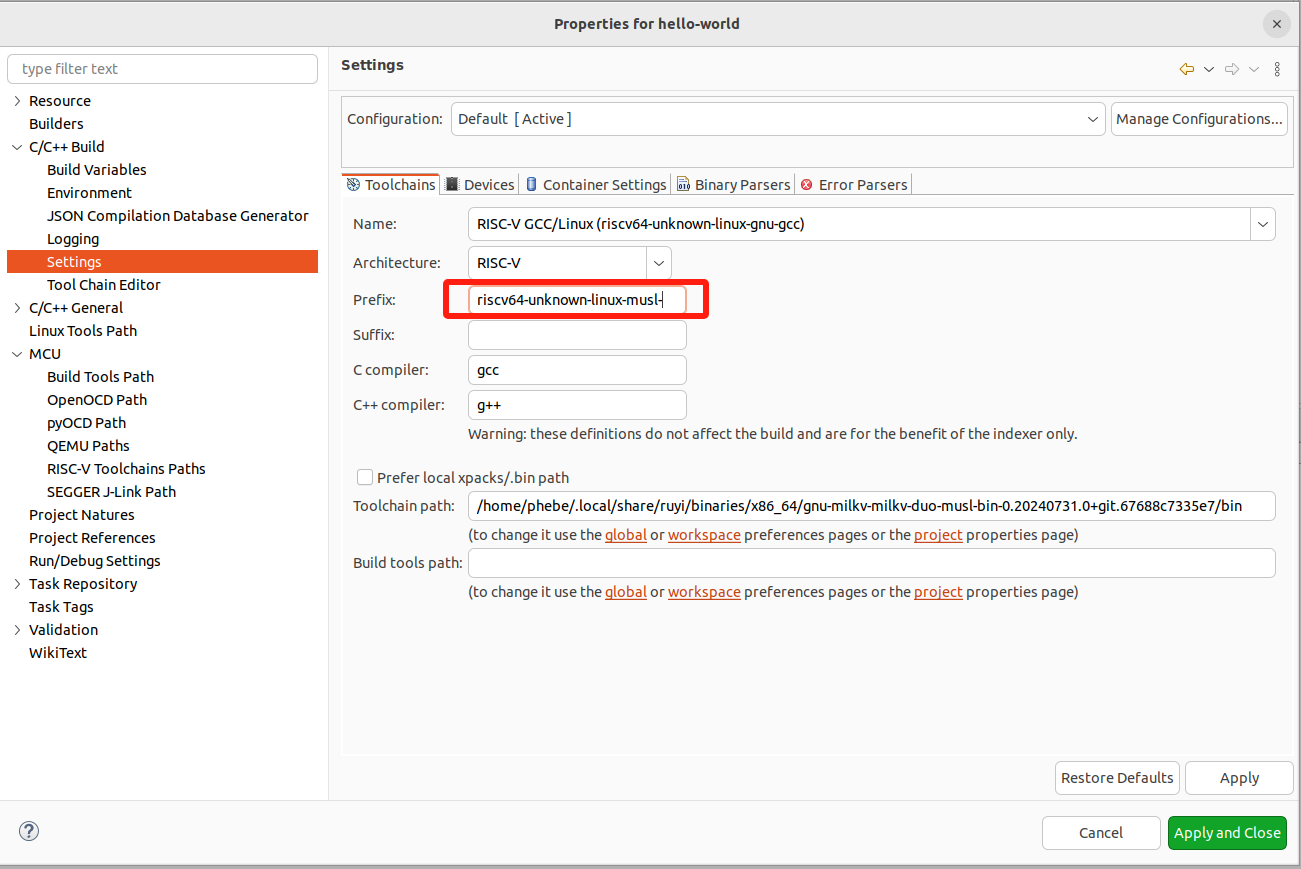Click into the Suffix input field
Screen dimensions: 1301x869
(577, 335)
